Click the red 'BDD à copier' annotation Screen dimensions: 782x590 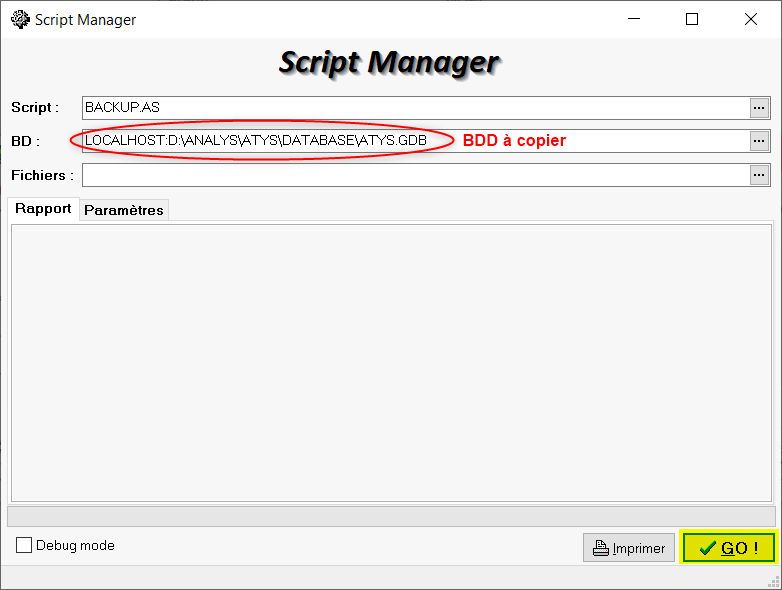coord(514,141)
